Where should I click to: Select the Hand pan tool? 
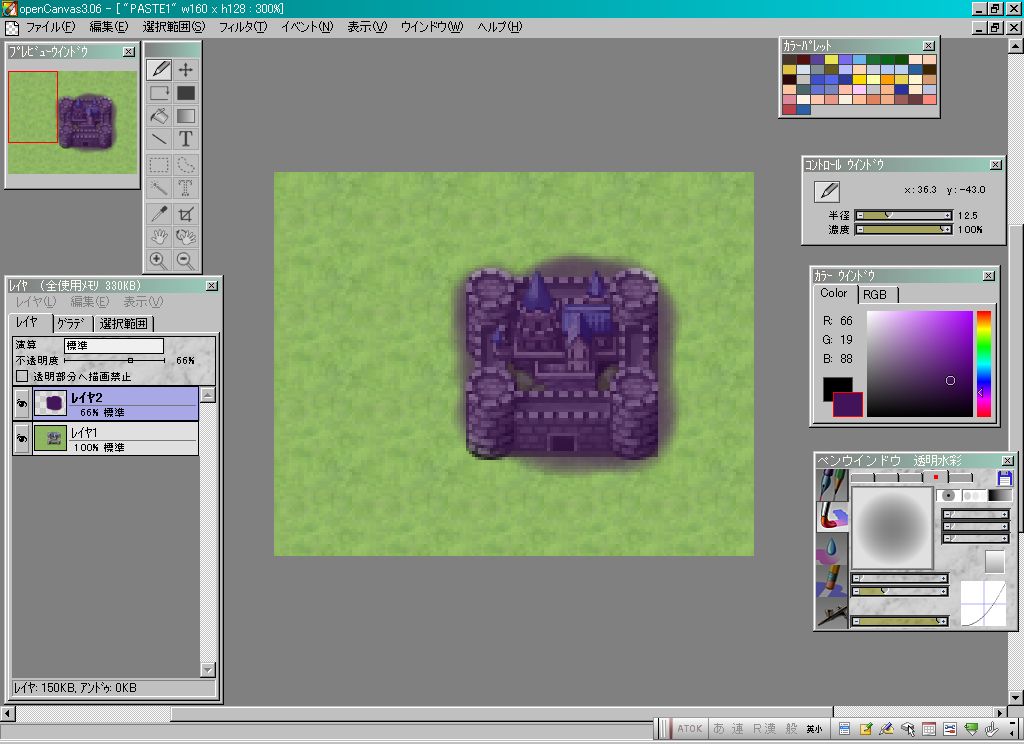[x=159, y=236]
